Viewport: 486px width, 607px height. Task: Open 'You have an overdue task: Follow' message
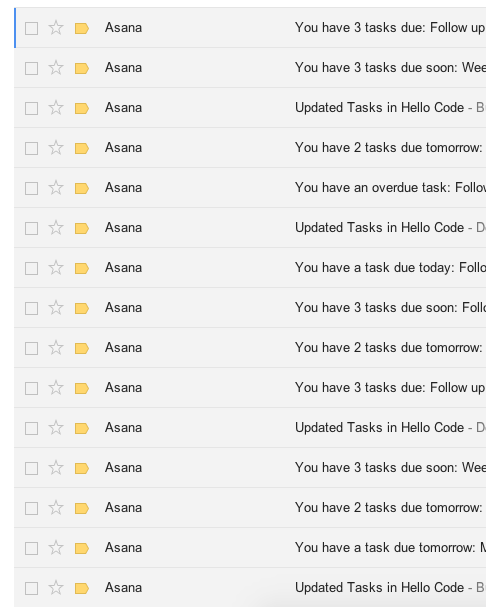coord(390,188)
